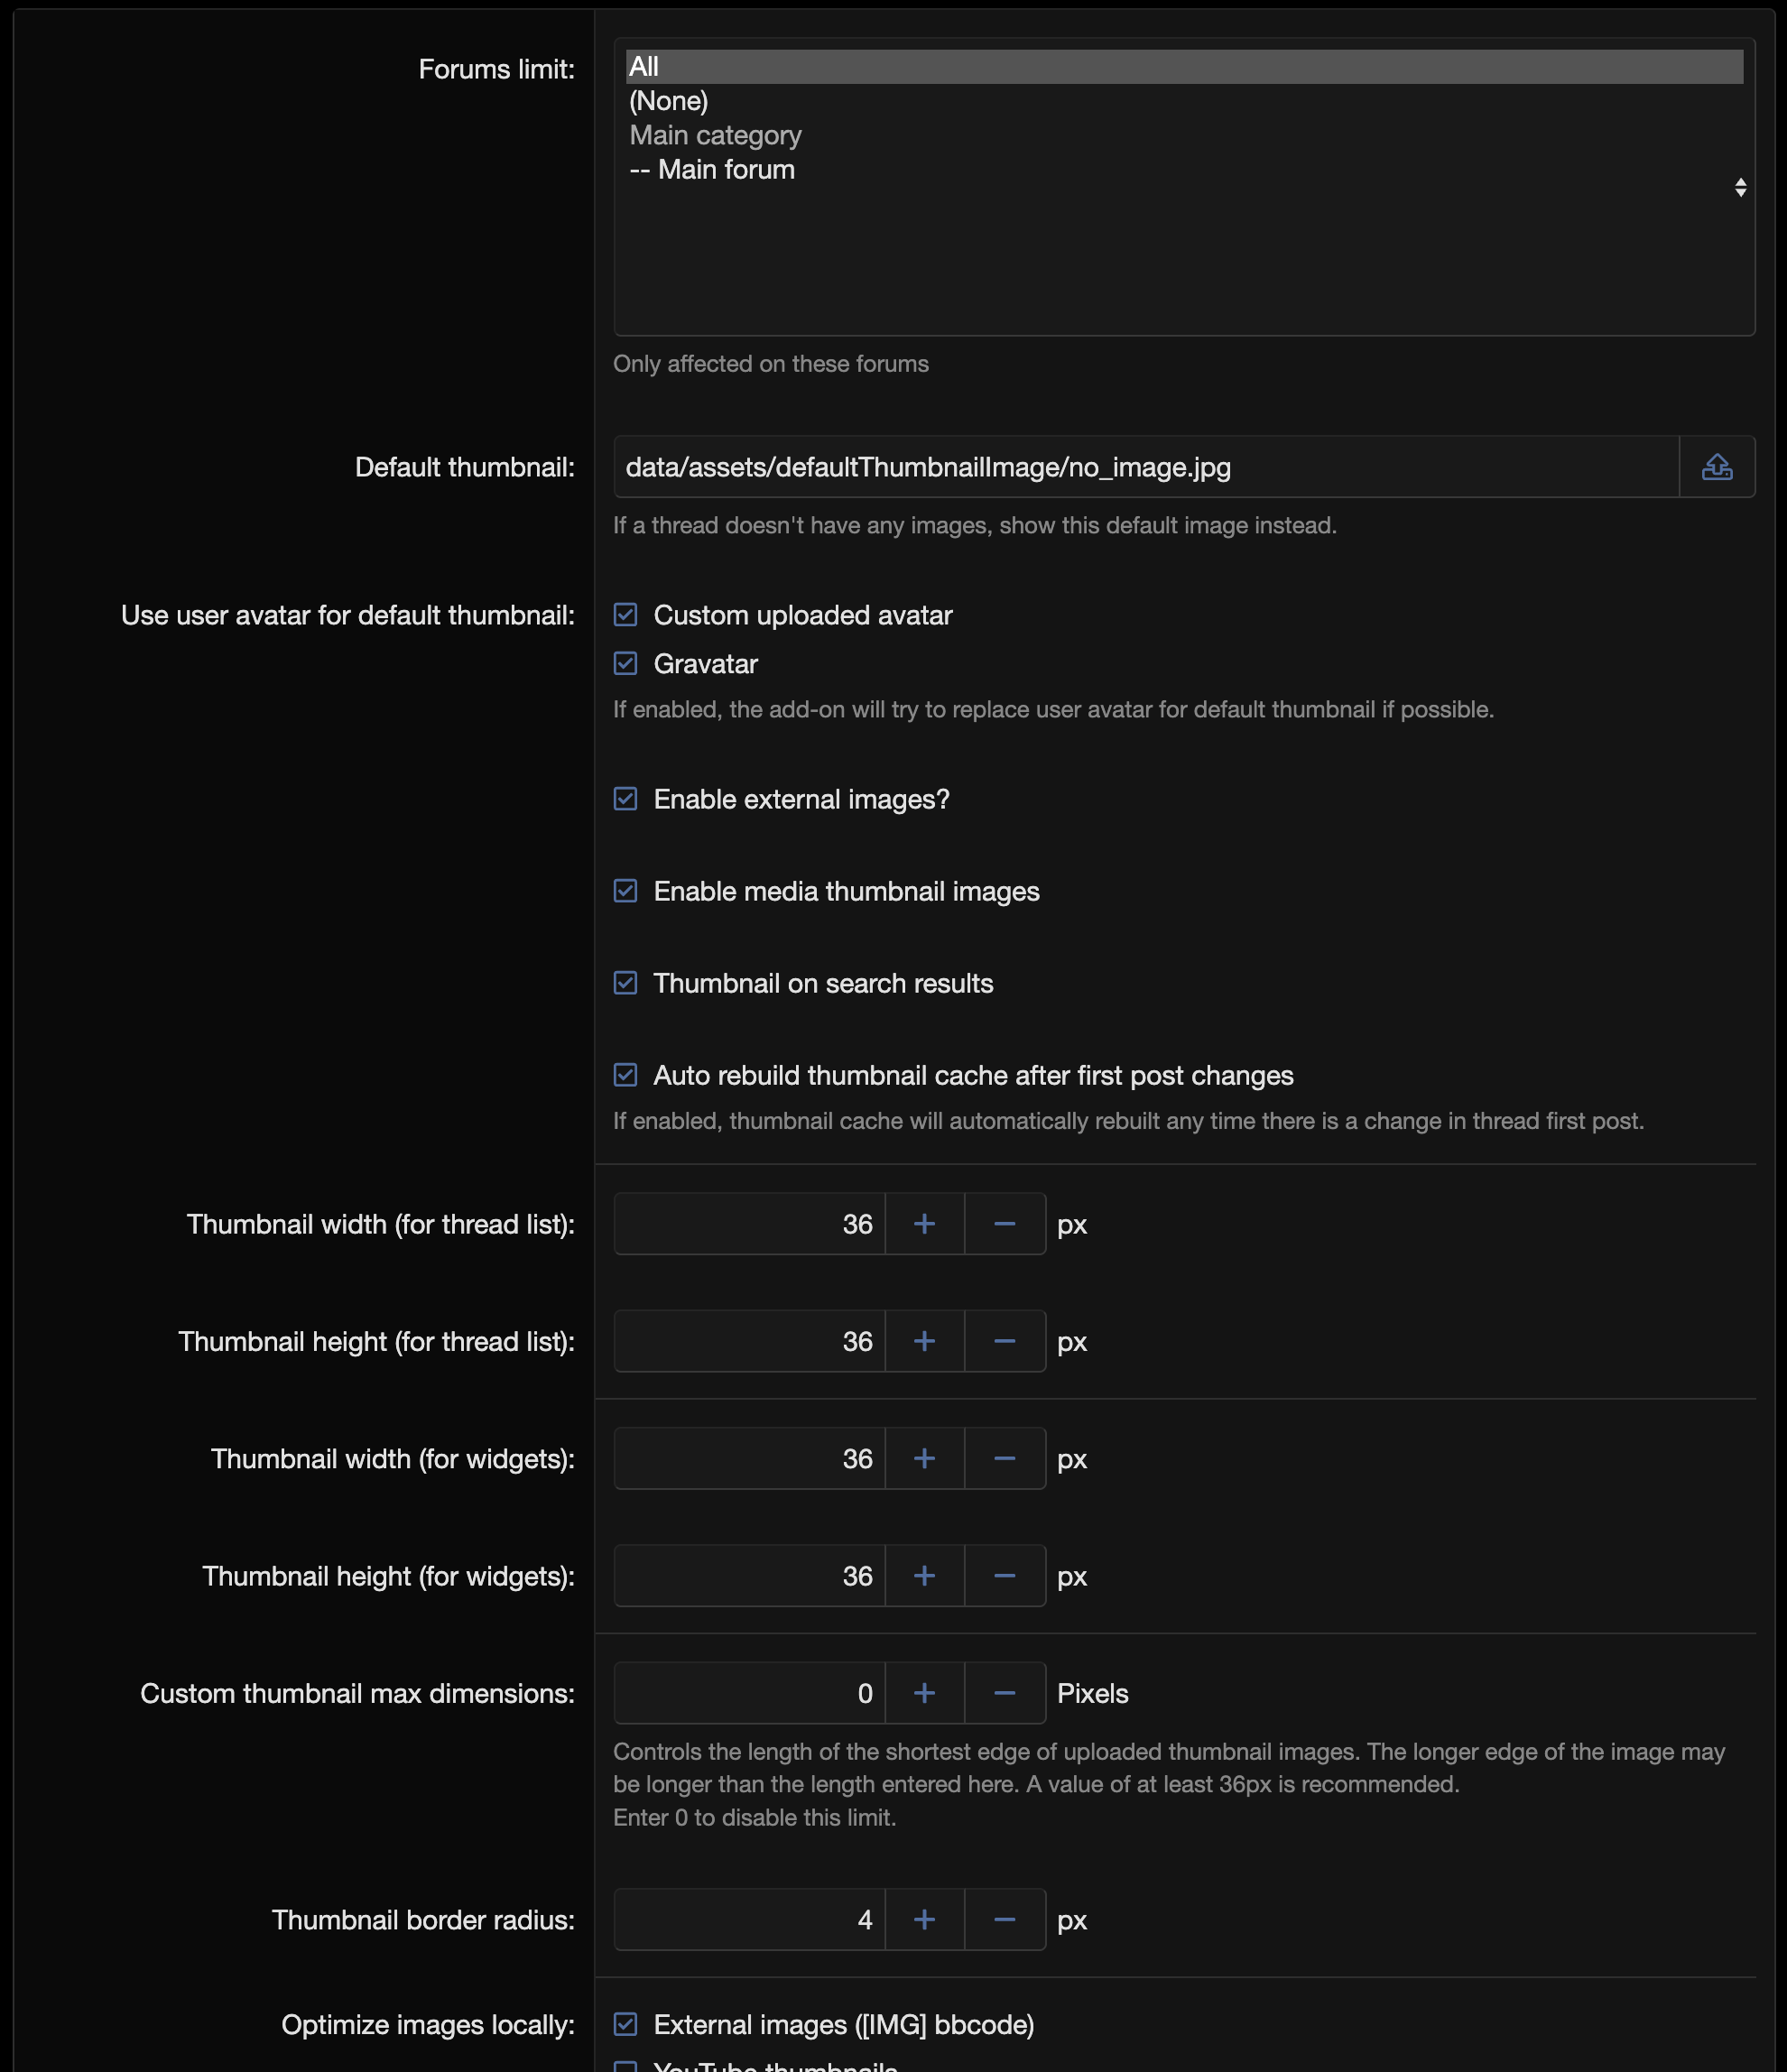
Task: Uncheck Custom uploaded avatar option
Action: coord(625,615)
